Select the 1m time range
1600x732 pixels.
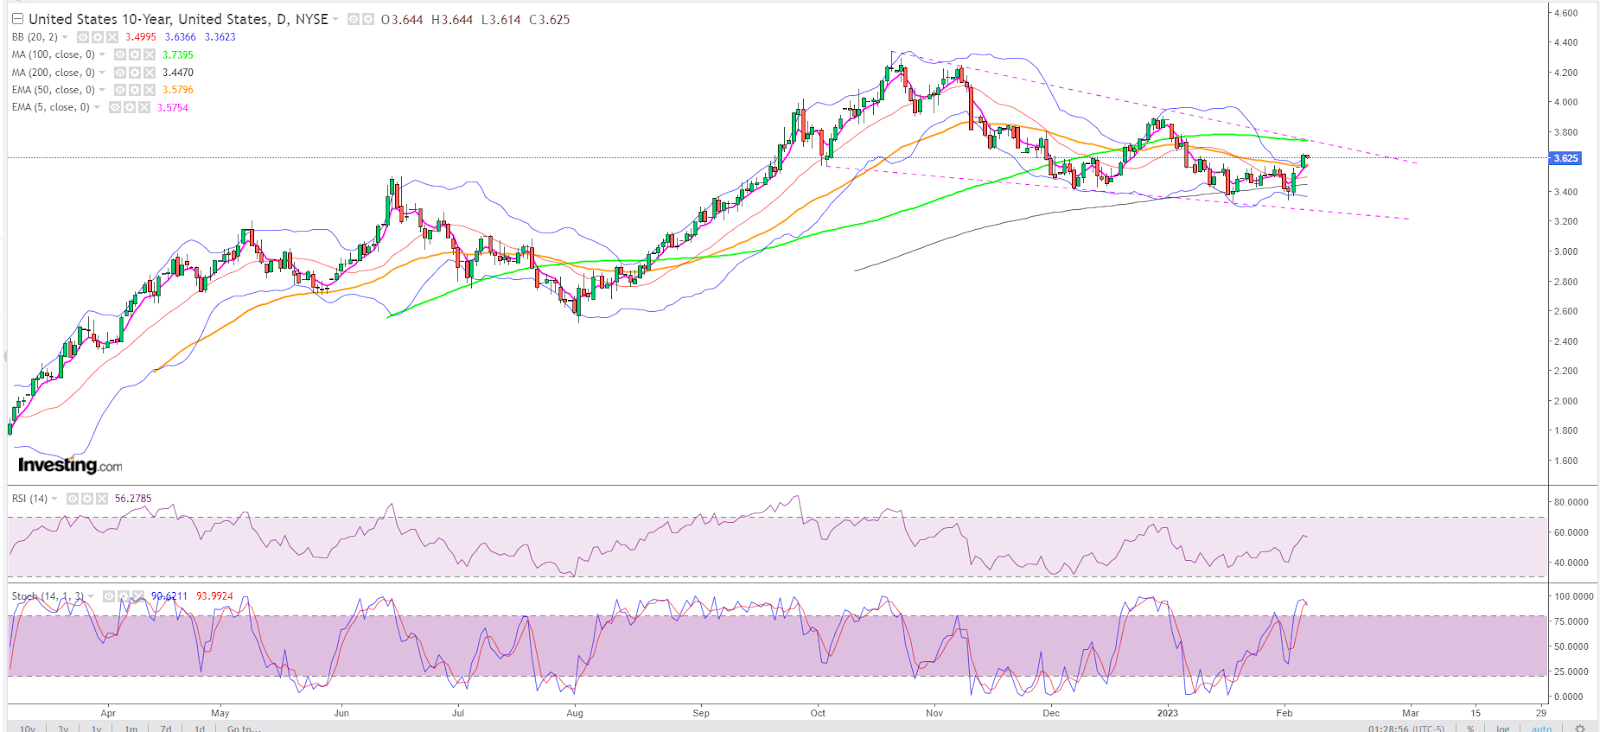131,728
